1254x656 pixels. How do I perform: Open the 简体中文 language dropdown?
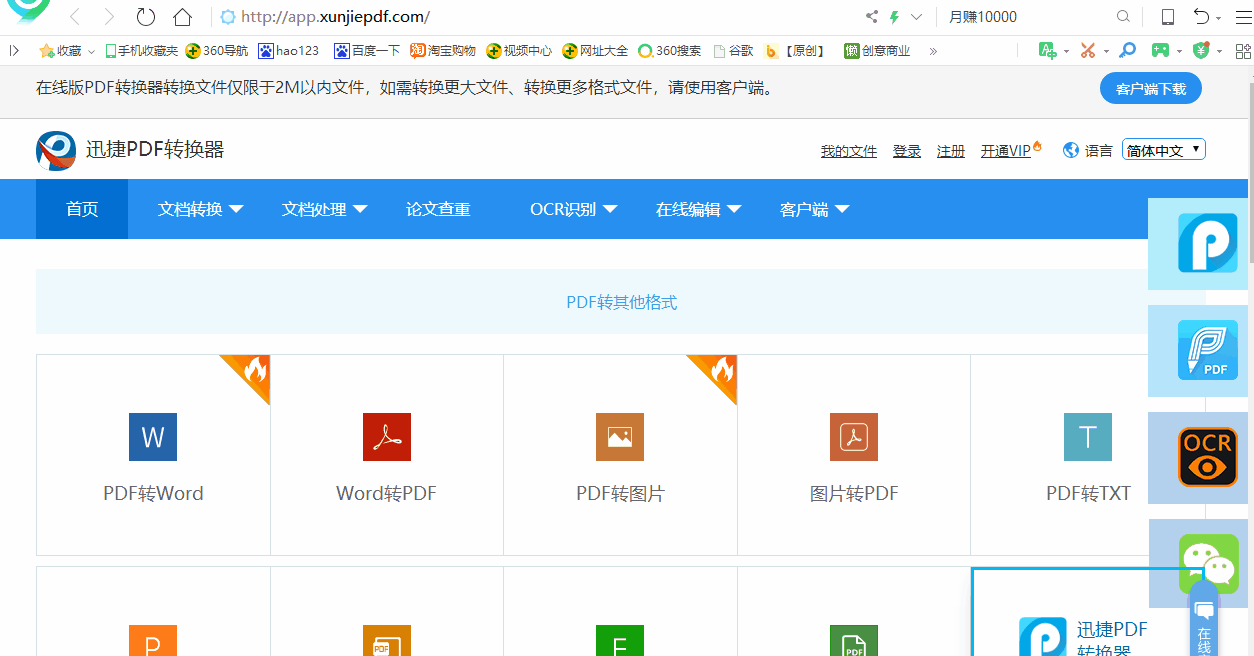click(x=1164, y=150)
